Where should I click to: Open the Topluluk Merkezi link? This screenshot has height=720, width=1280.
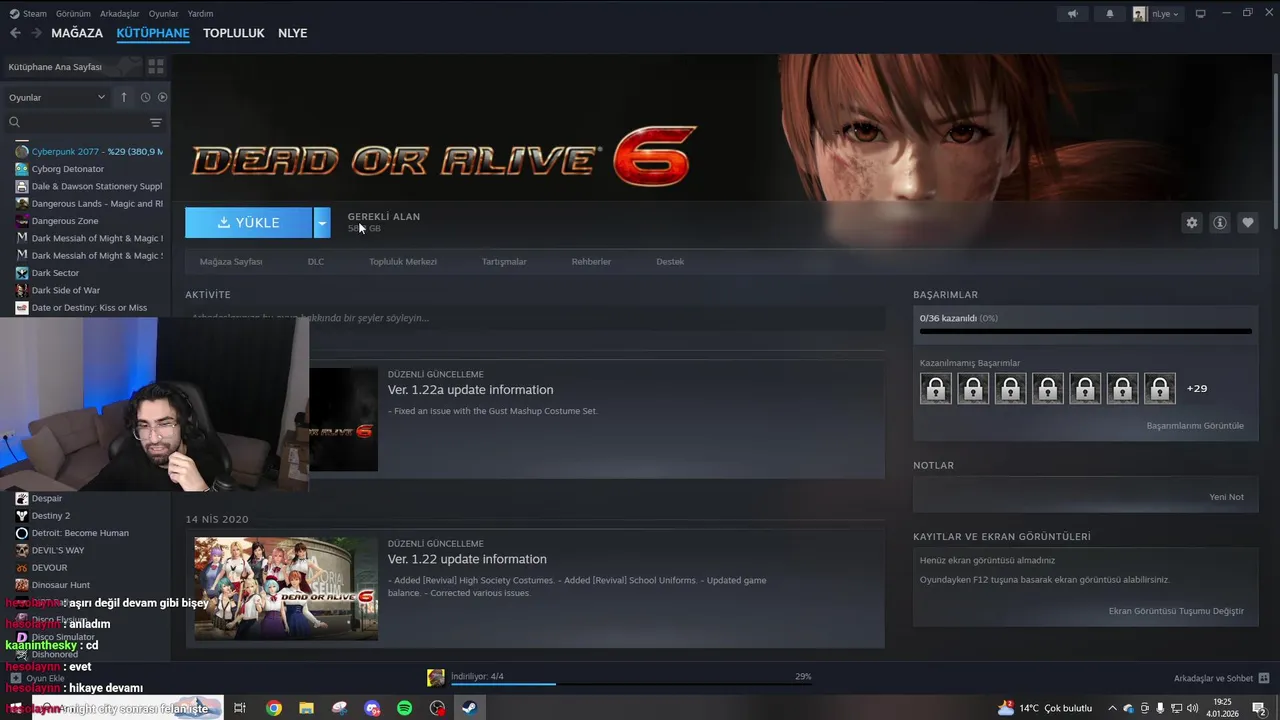click(403, 262)
